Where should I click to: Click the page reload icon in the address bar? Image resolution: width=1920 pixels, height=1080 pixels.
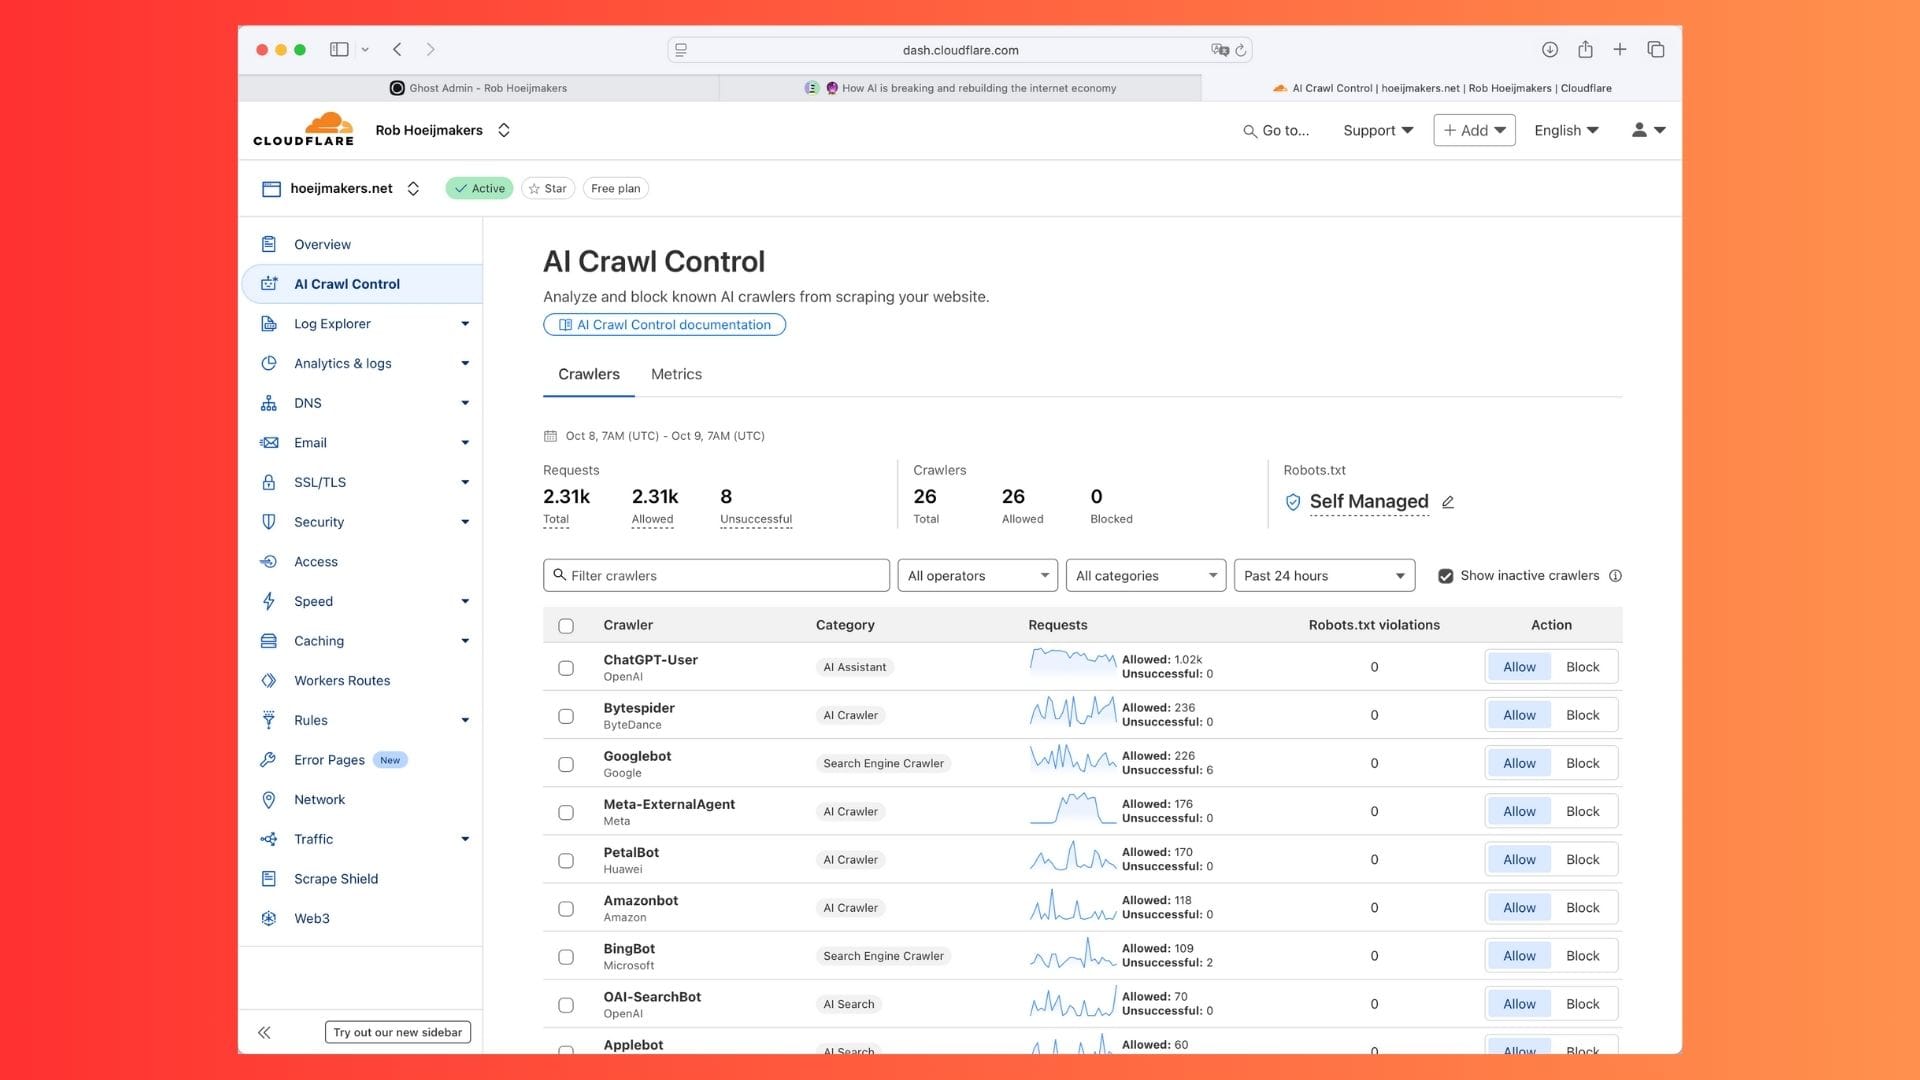pyautogui.click(x=1241, y=50)
